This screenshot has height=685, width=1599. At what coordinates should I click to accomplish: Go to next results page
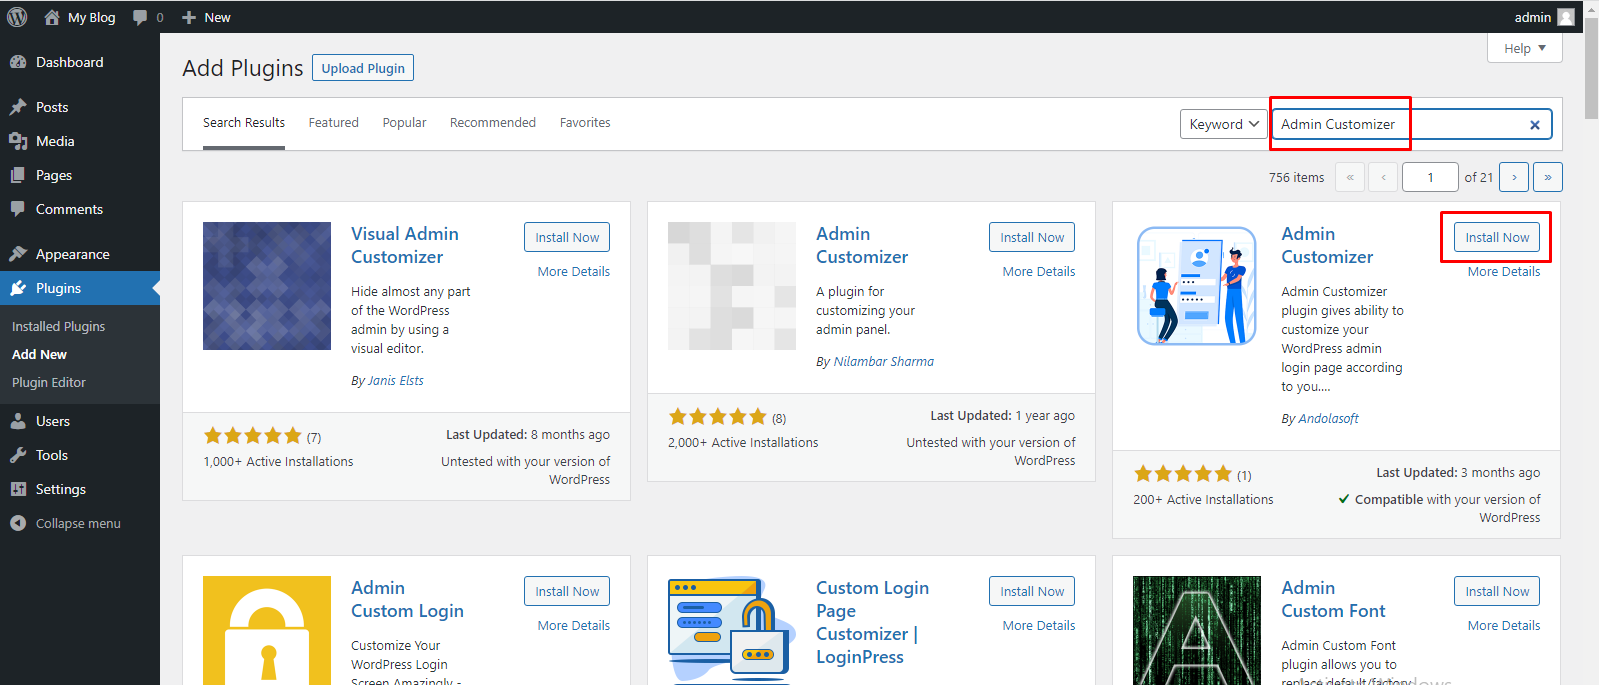point(1514,177)
